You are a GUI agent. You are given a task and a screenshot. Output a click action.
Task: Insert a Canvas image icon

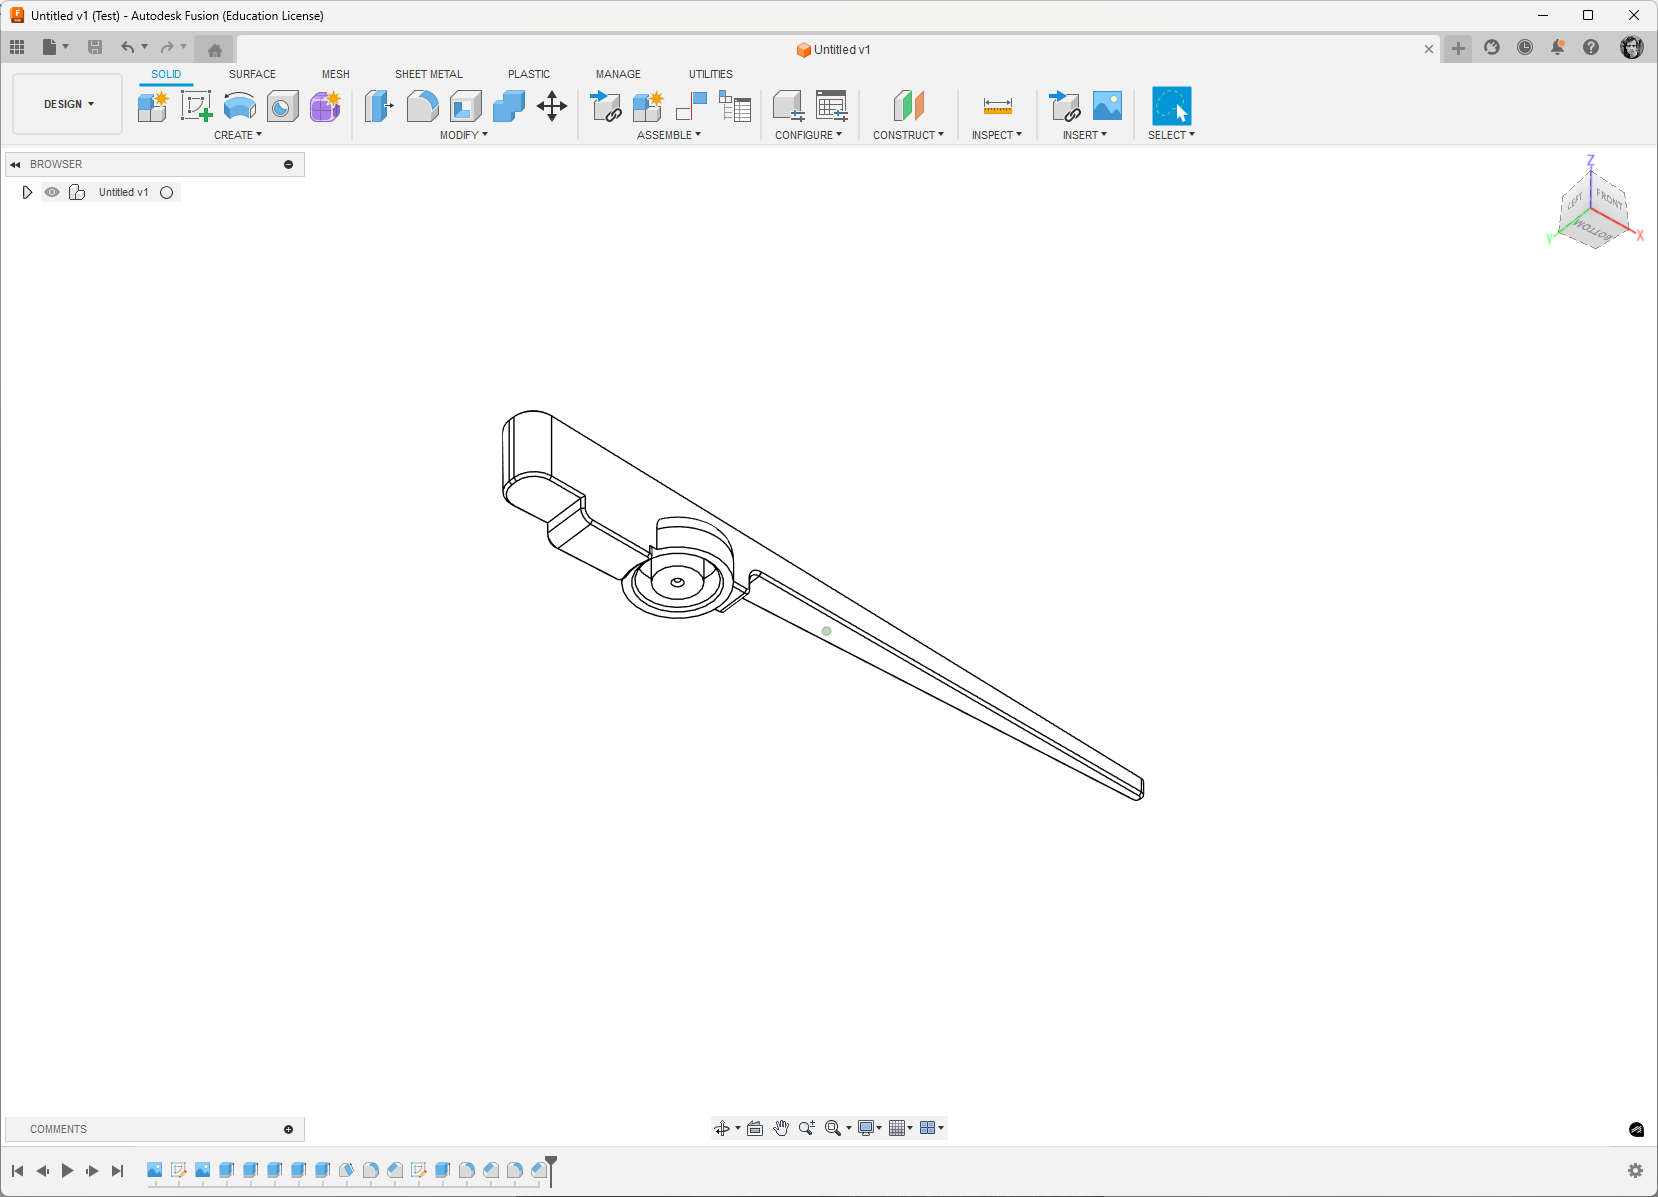click(1107, 106)
